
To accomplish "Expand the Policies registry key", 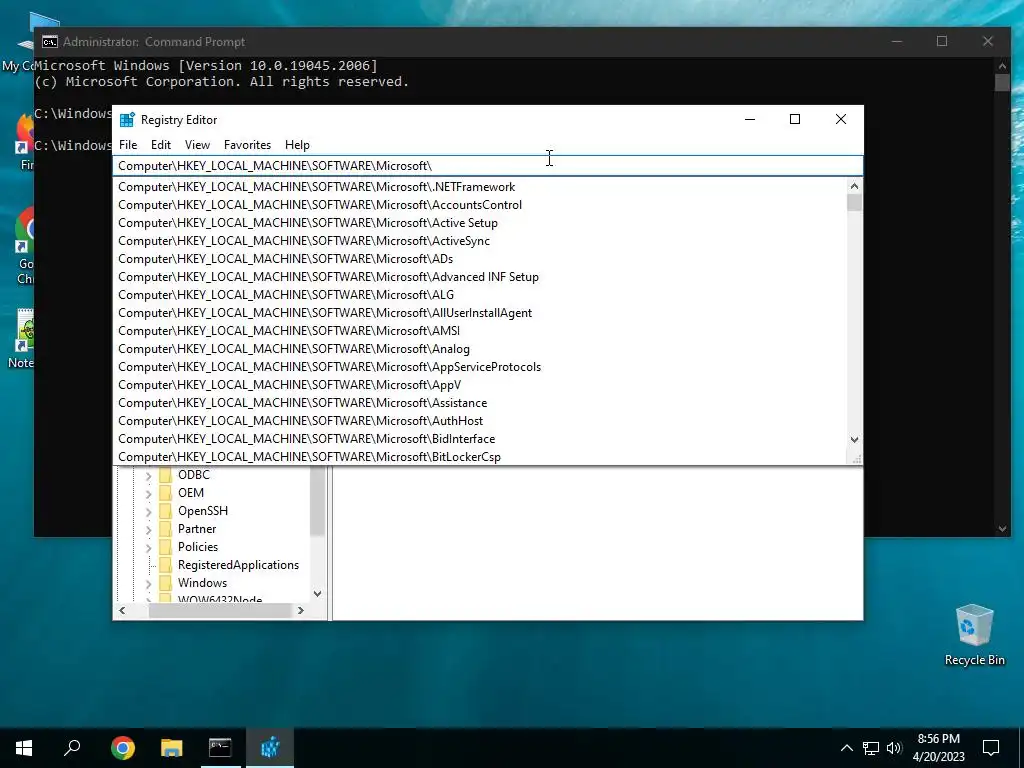I will [148, 548].
